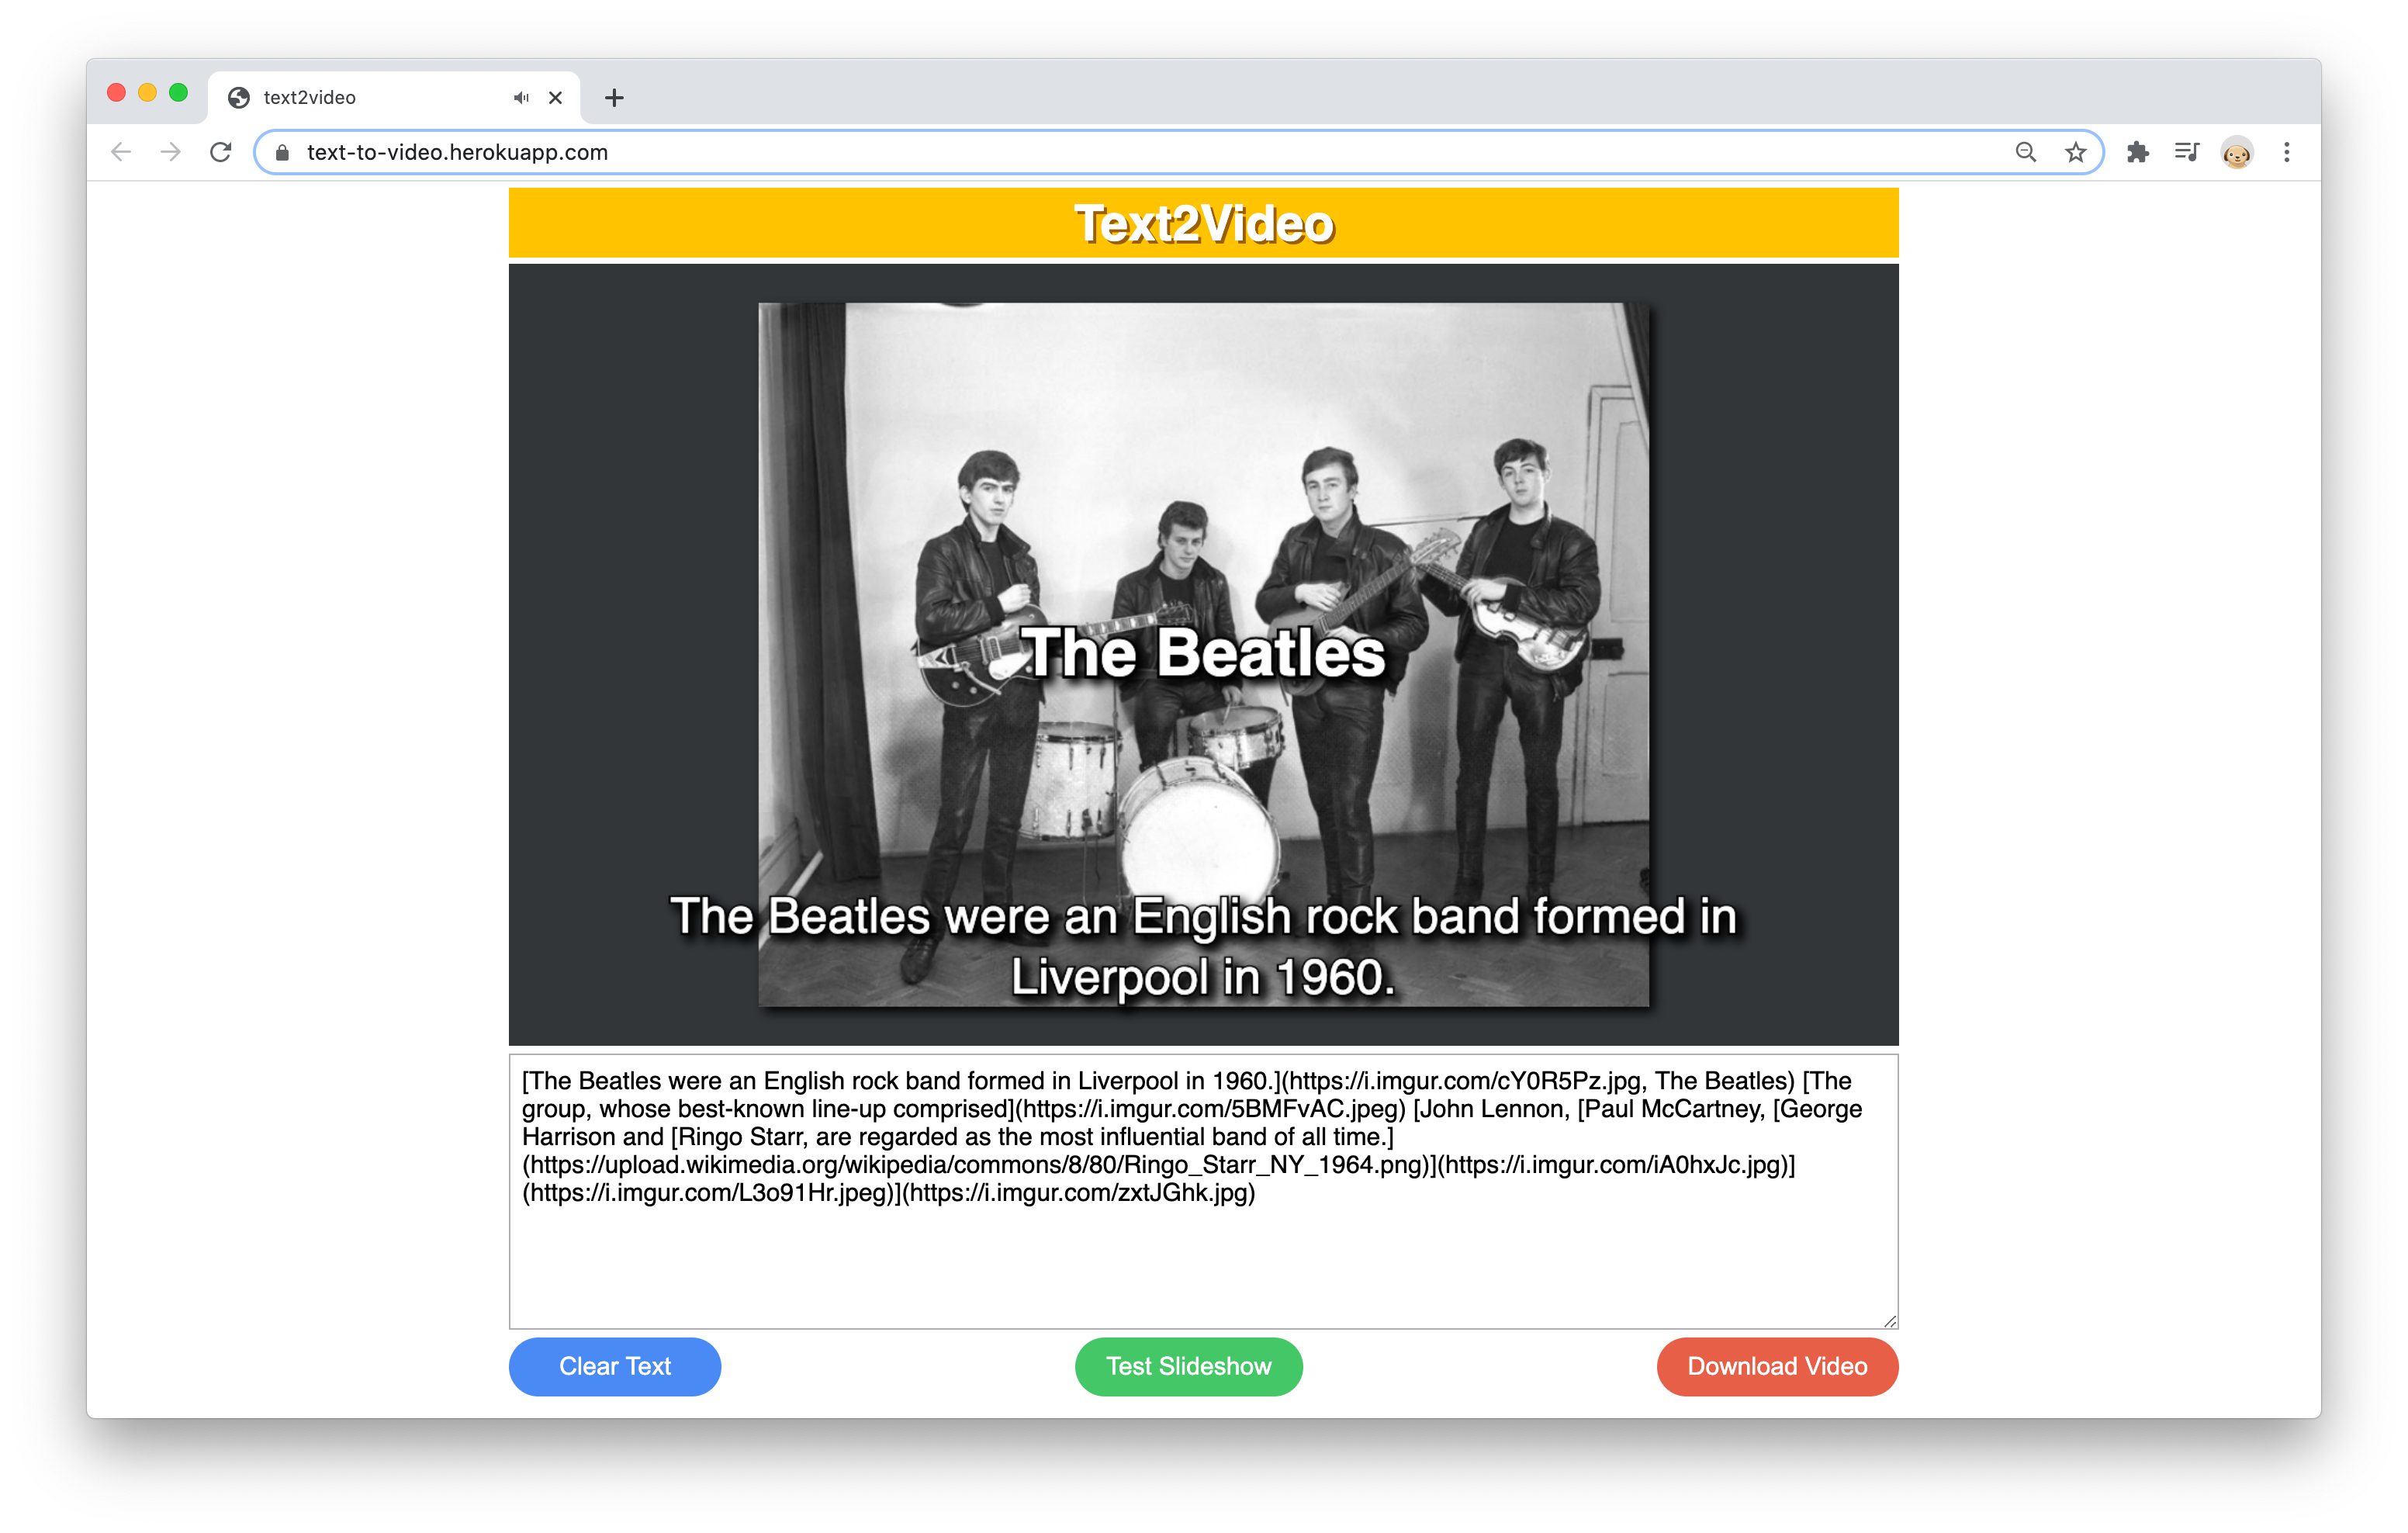This screenshot has width=2408, height=1533.
Task: Click the Text2Video app logo/header
Action: click(1202, 225)
